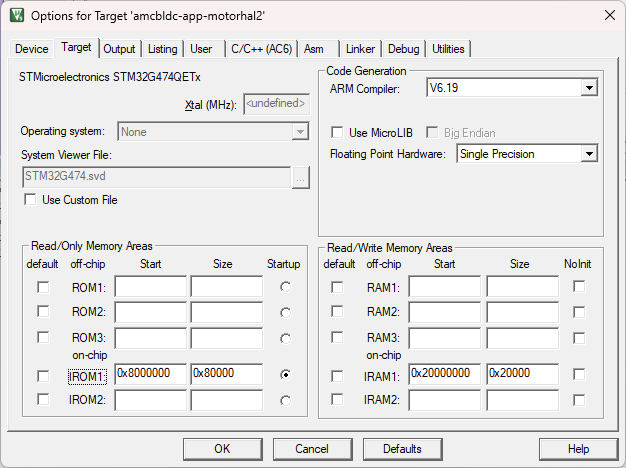Click the IROM1 Size field 0x80000

click(227, 374)
